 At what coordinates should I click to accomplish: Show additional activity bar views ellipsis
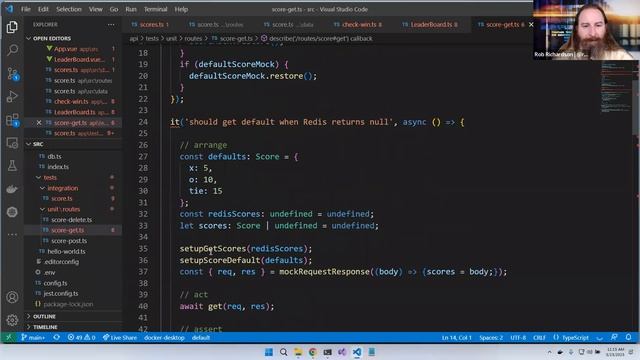click(x=12, y=234)
